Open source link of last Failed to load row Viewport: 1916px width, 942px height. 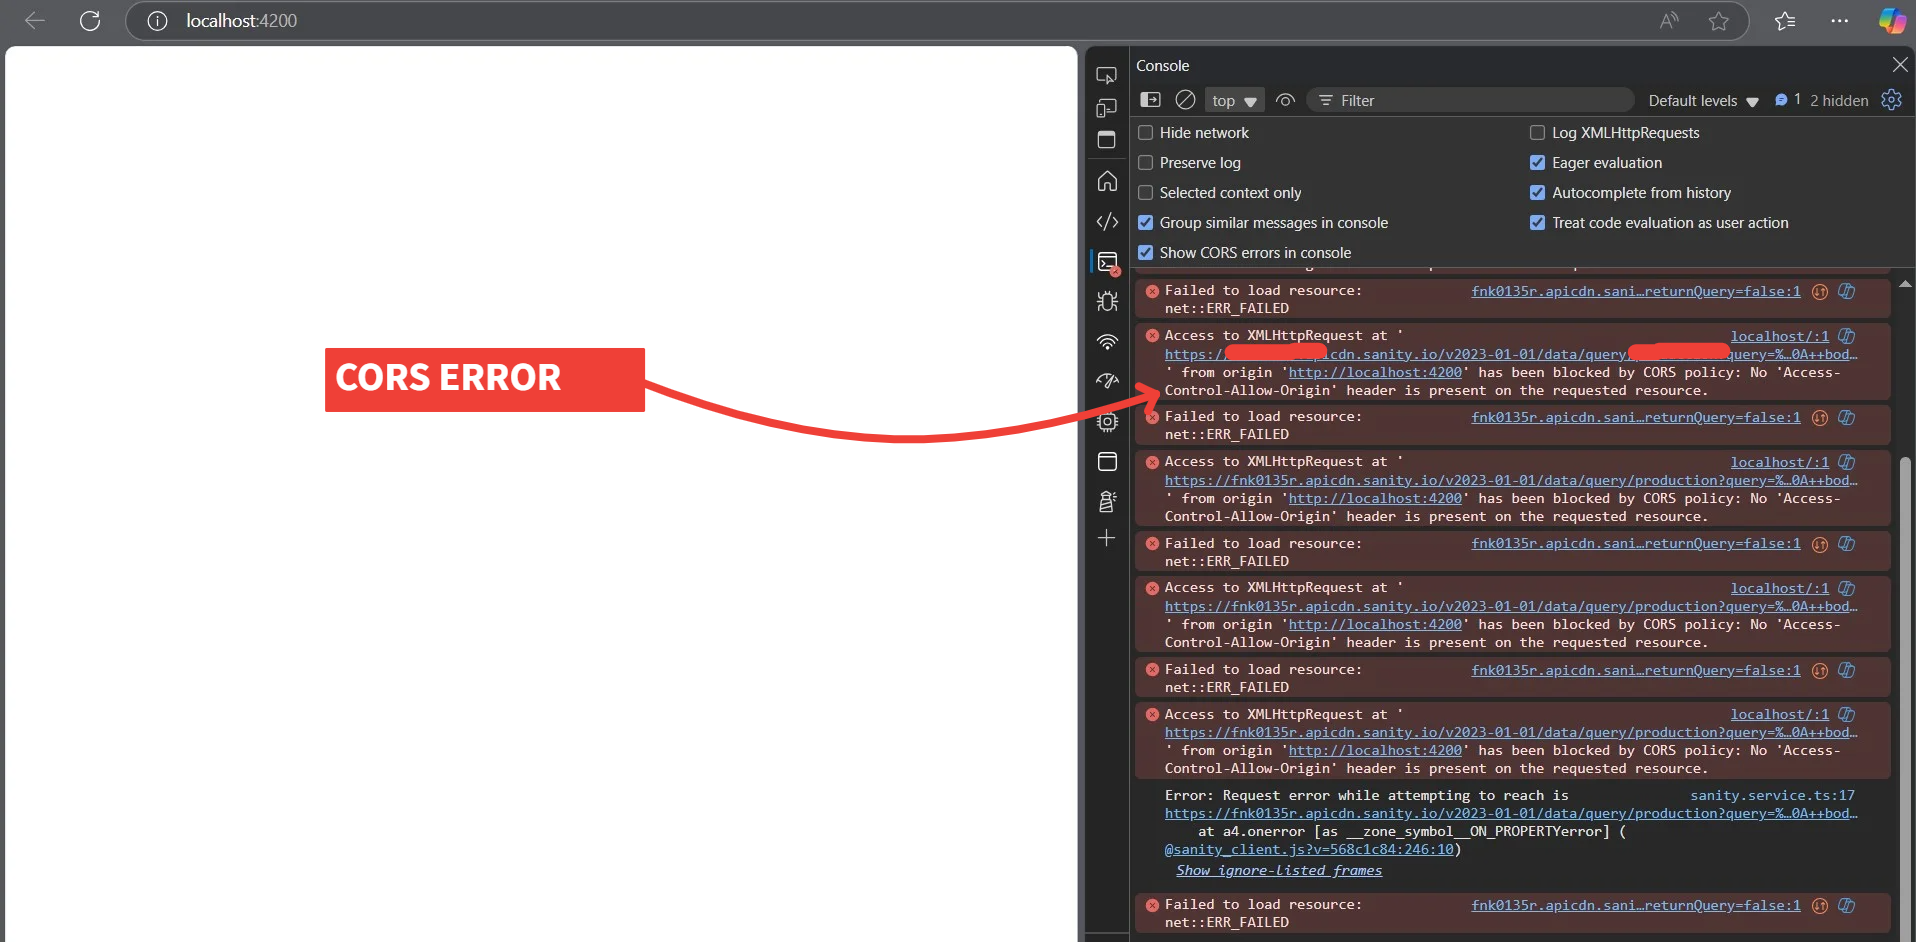coord(1635,905)
